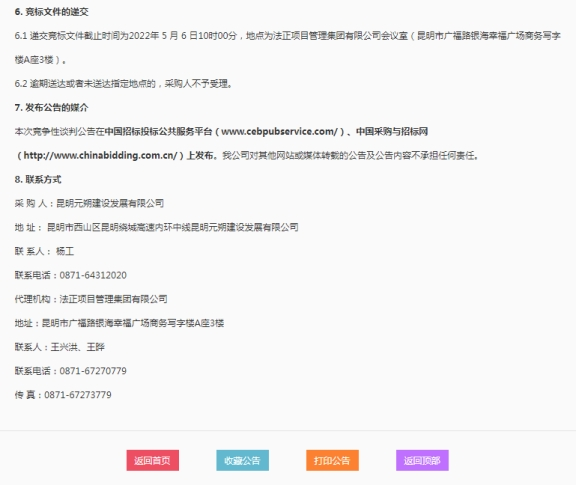Click the purple 返回顶部 button

tap(422, 460)
